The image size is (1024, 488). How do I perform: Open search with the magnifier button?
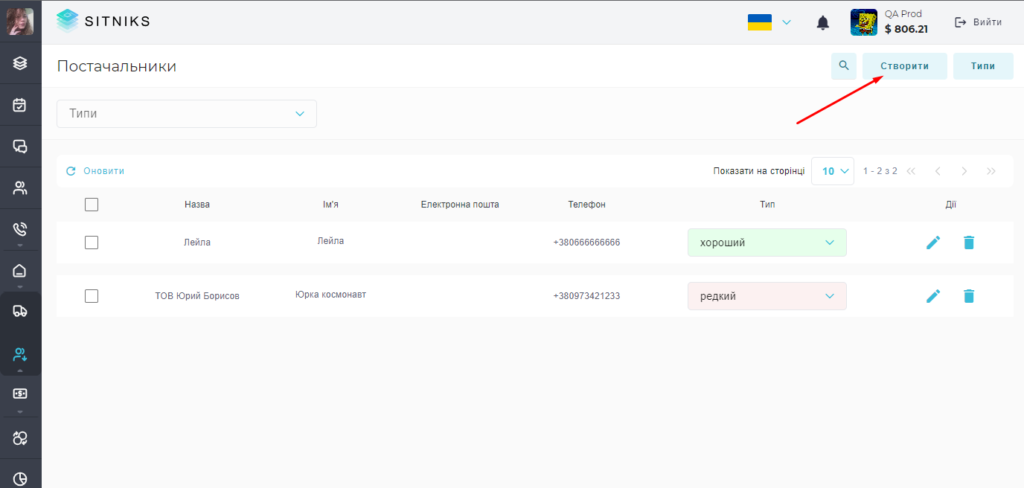844,66
